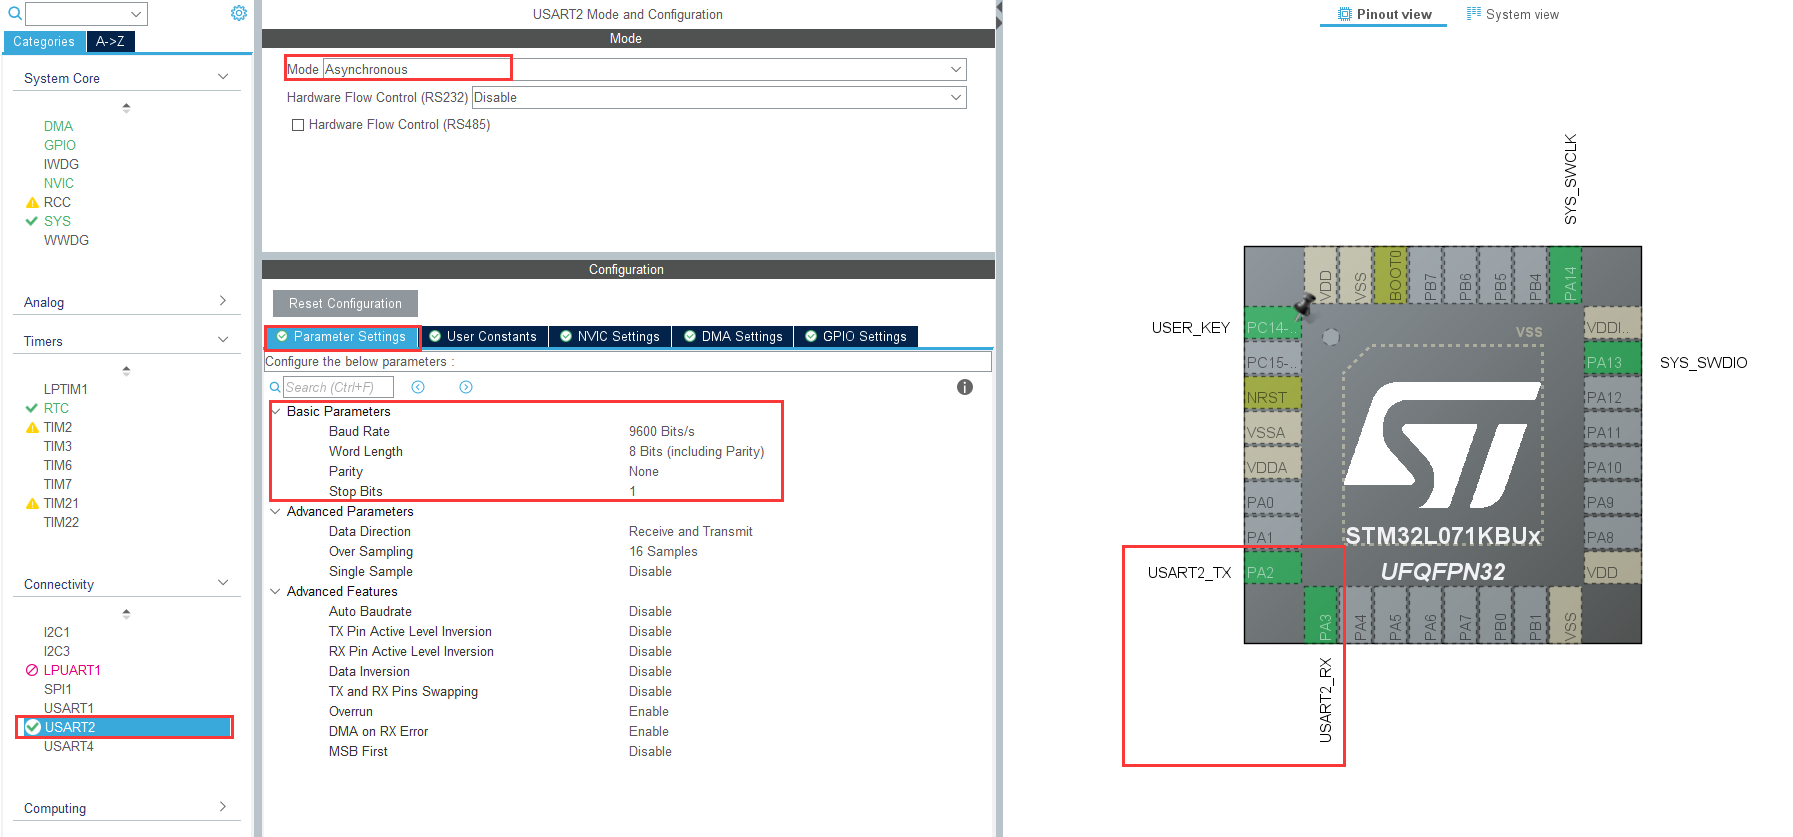Select GPIO in System Core list
This screenshot has width=1793, height=837.
[59, 145]
